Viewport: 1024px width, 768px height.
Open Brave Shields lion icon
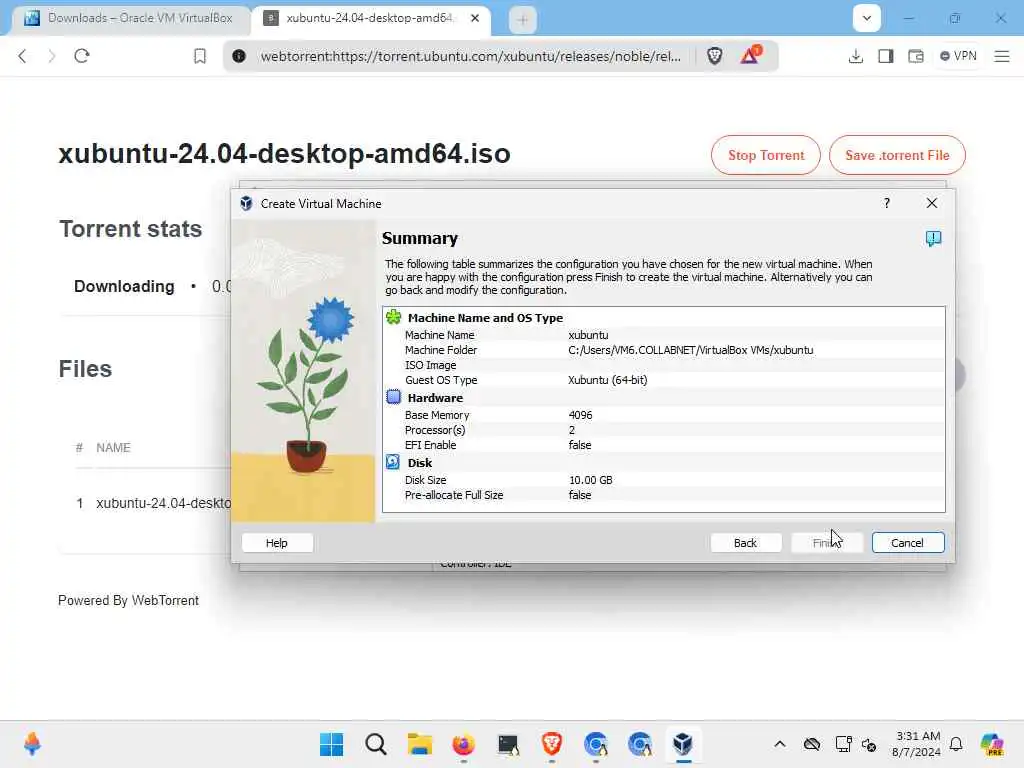point(714,56)
